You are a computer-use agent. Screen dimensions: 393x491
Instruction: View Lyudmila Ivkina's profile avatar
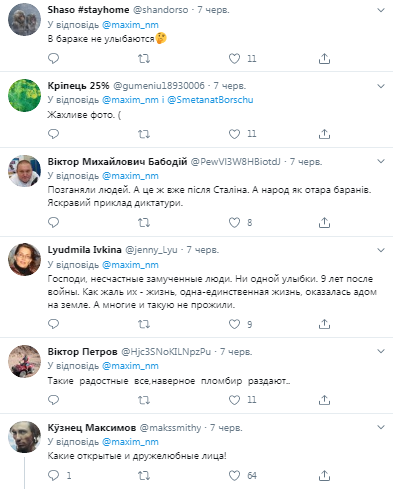click(24, 259)
